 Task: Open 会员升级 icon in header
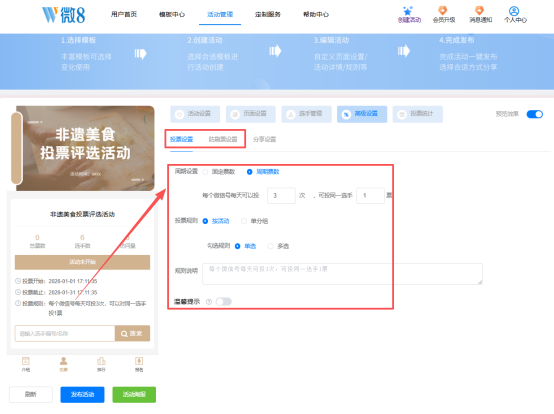[x=443, y=11]
